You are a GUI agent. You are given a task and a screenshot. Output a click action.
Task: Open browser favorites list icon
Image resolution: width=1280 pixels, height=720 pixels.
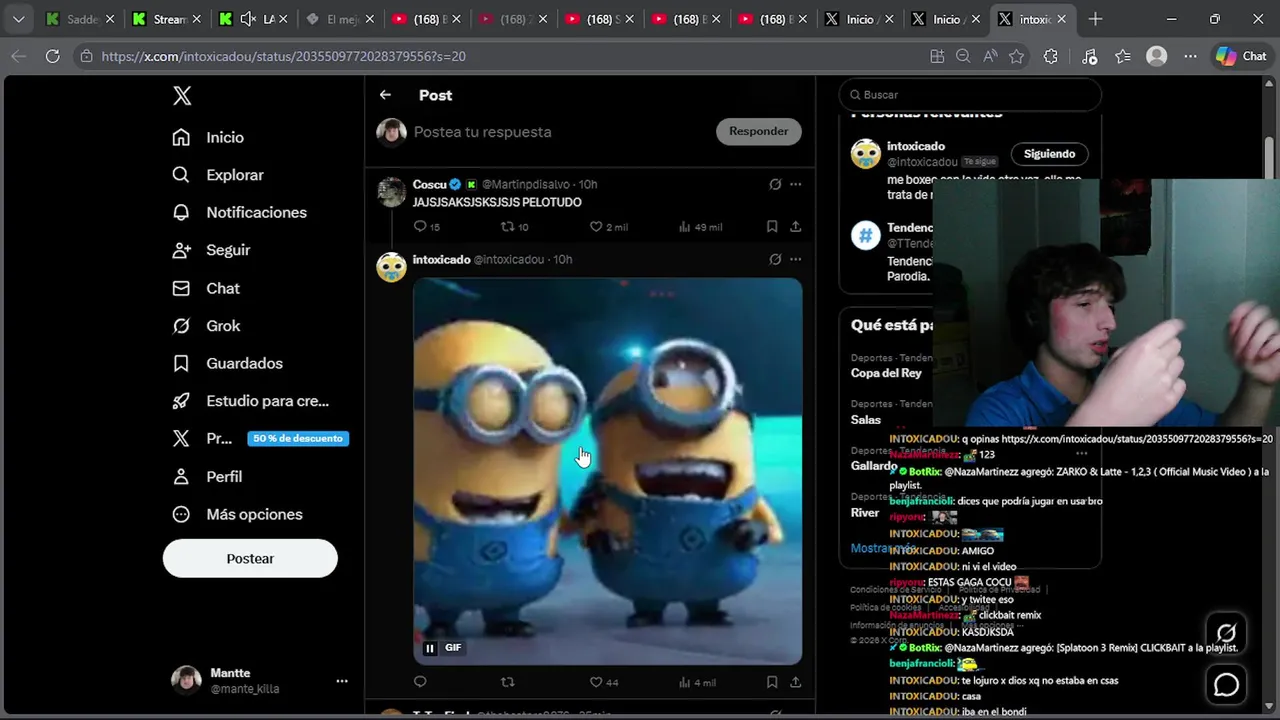[x=1123, y=56]
